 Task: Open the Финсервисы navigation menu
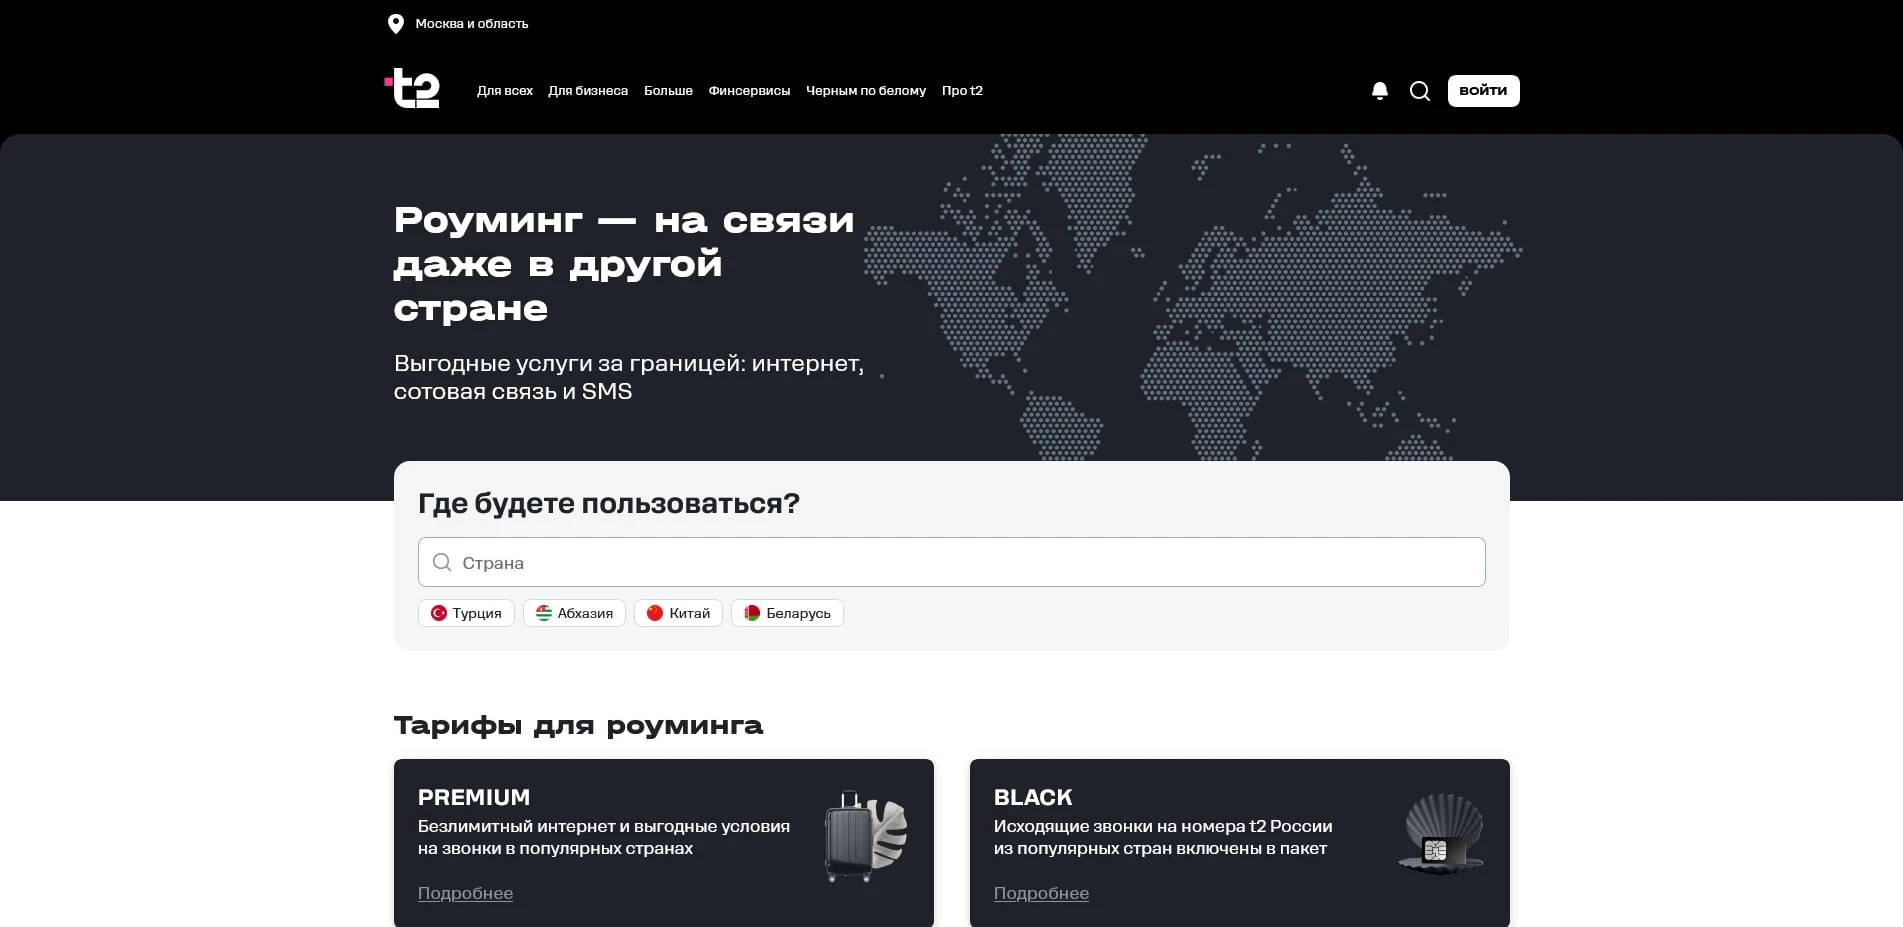tap(748, 91)
